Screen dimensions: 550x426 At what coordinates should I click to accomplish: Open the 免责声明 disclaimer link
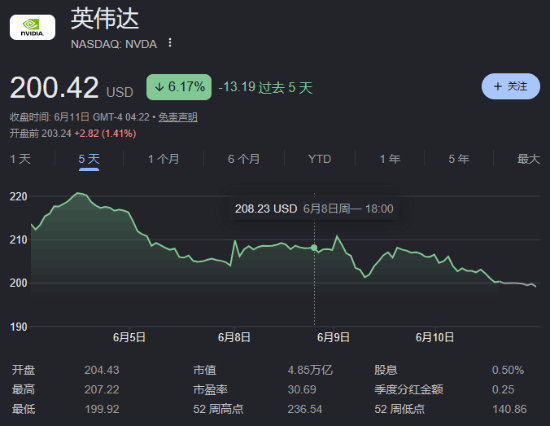point(178,117)
